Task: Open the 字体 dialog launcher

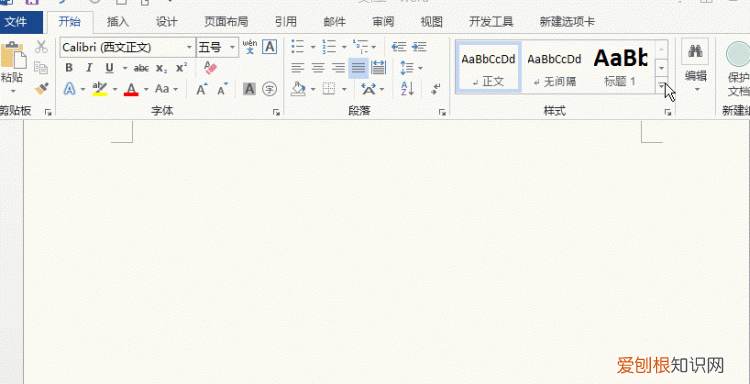Action: click(x=276, y=112)
